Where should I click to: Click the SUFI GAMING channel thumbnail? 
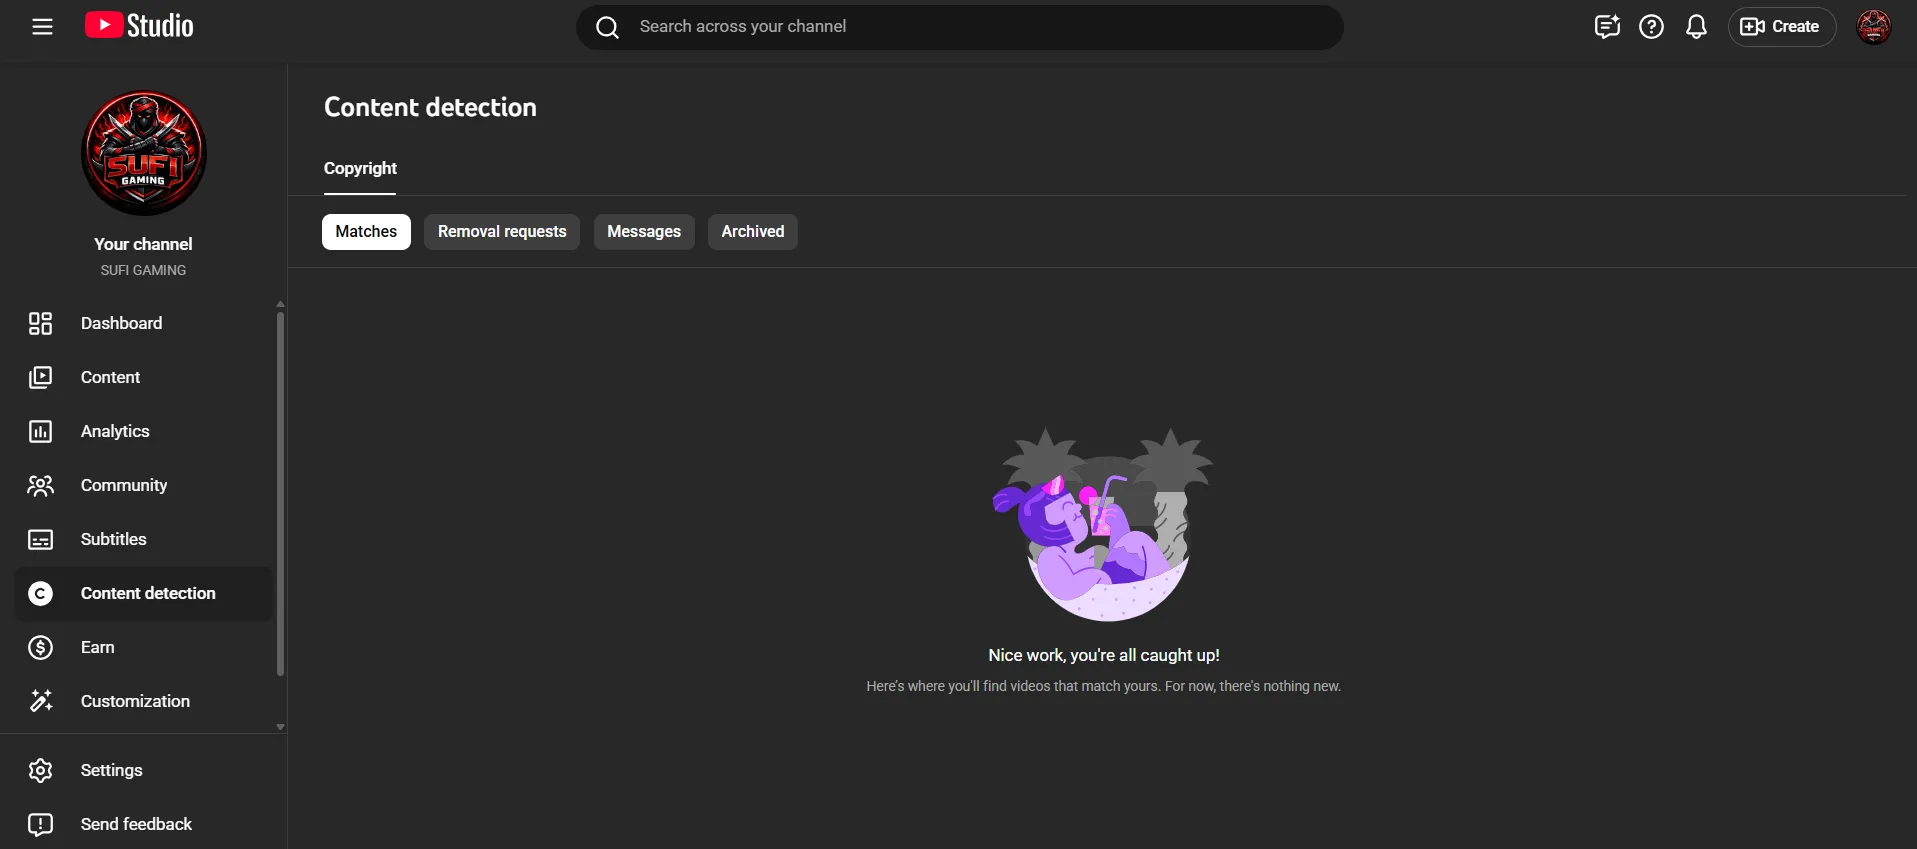point(144,153)
